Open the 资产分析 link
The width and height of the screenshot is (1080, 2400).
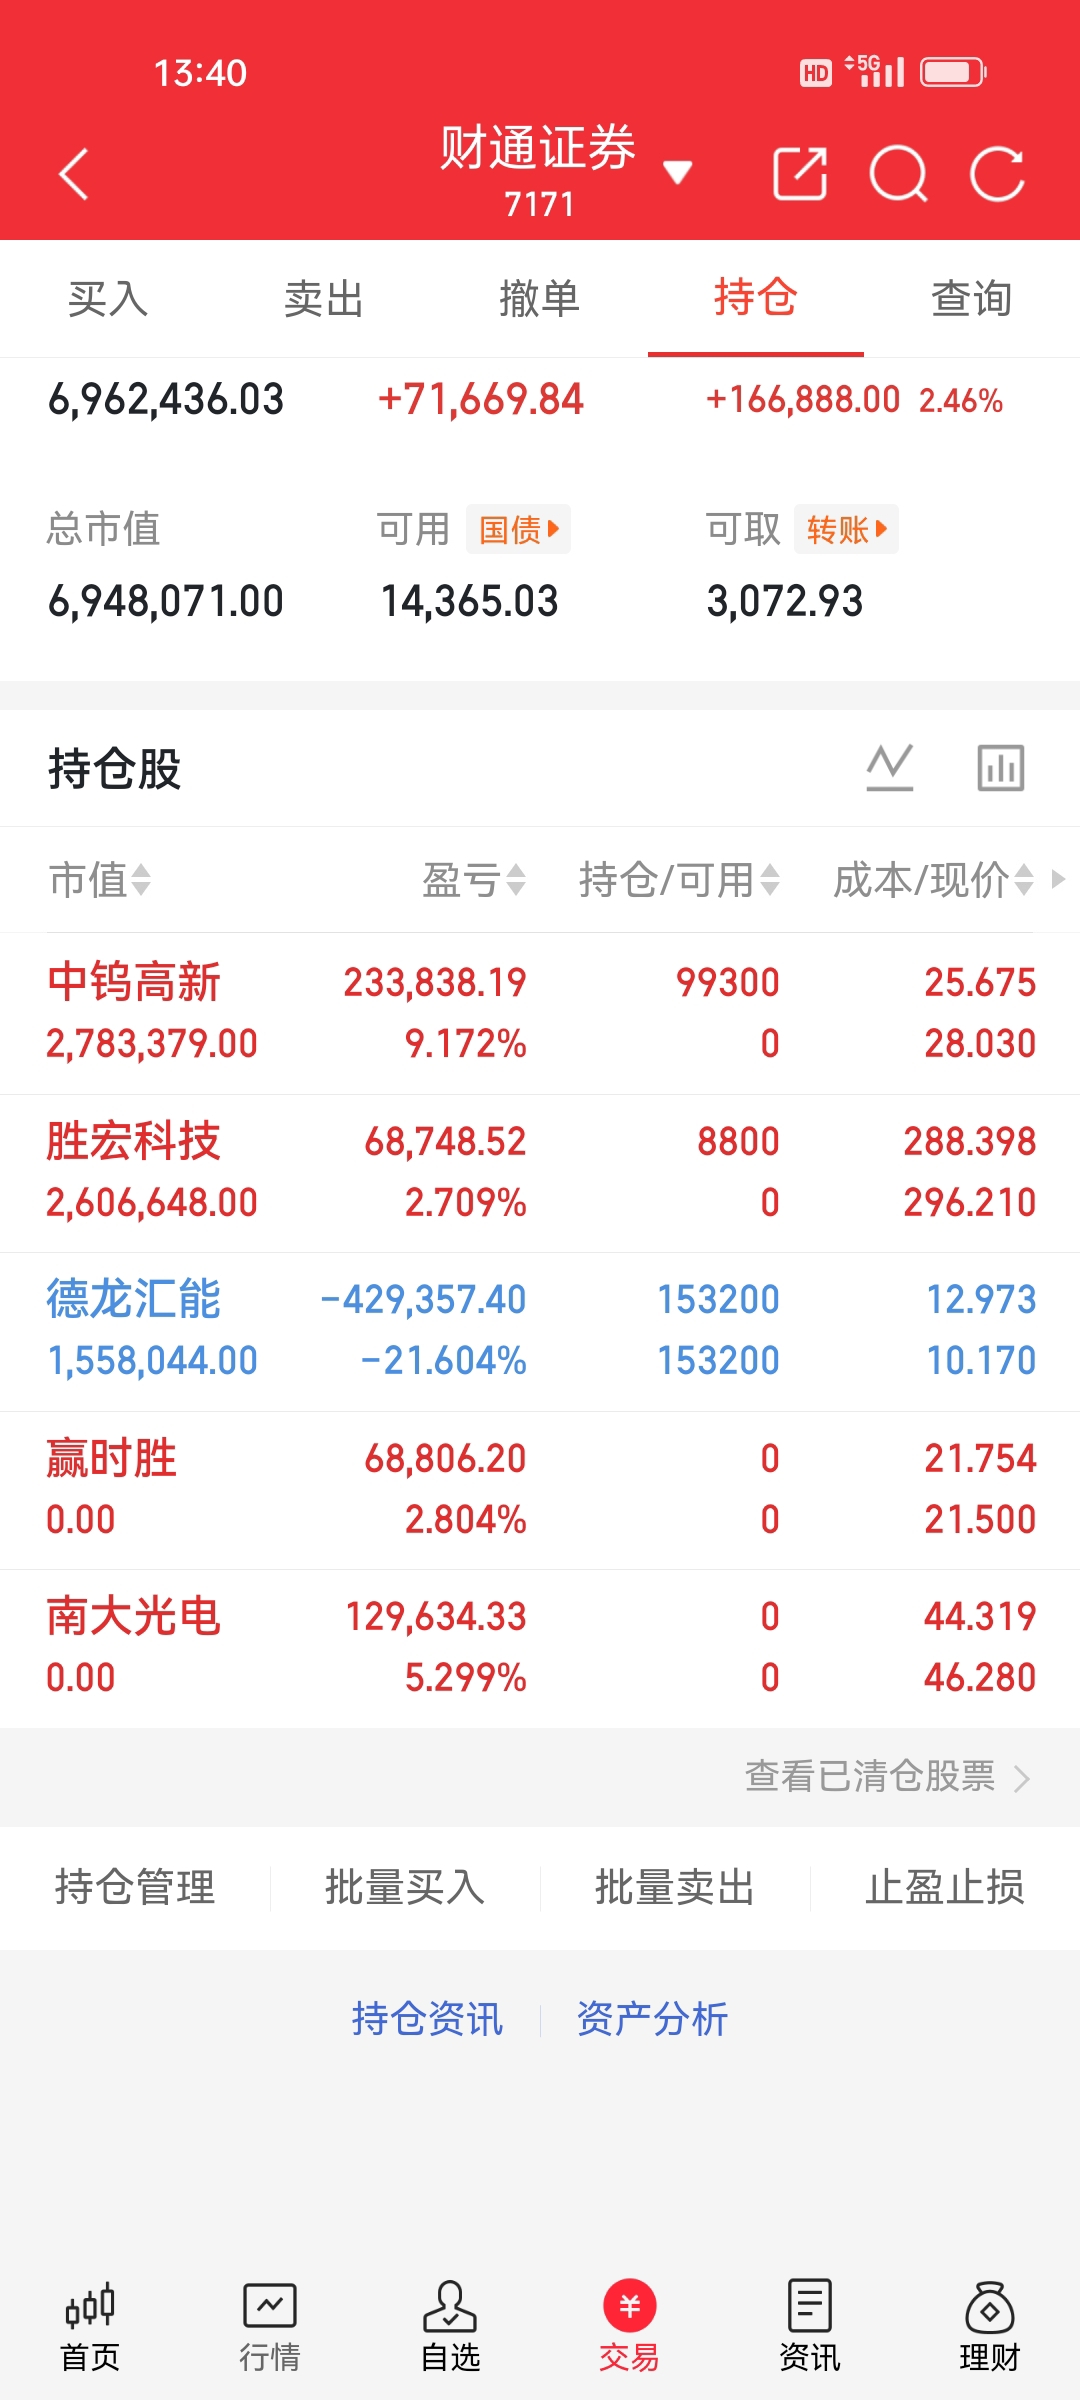tap(652, 2019)
